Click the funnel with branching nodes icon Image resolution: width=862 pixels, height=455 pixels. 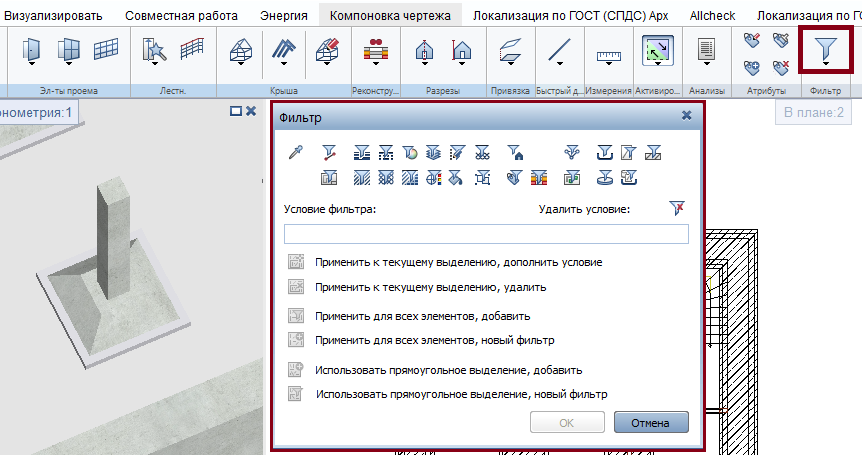tap(572, 152)
